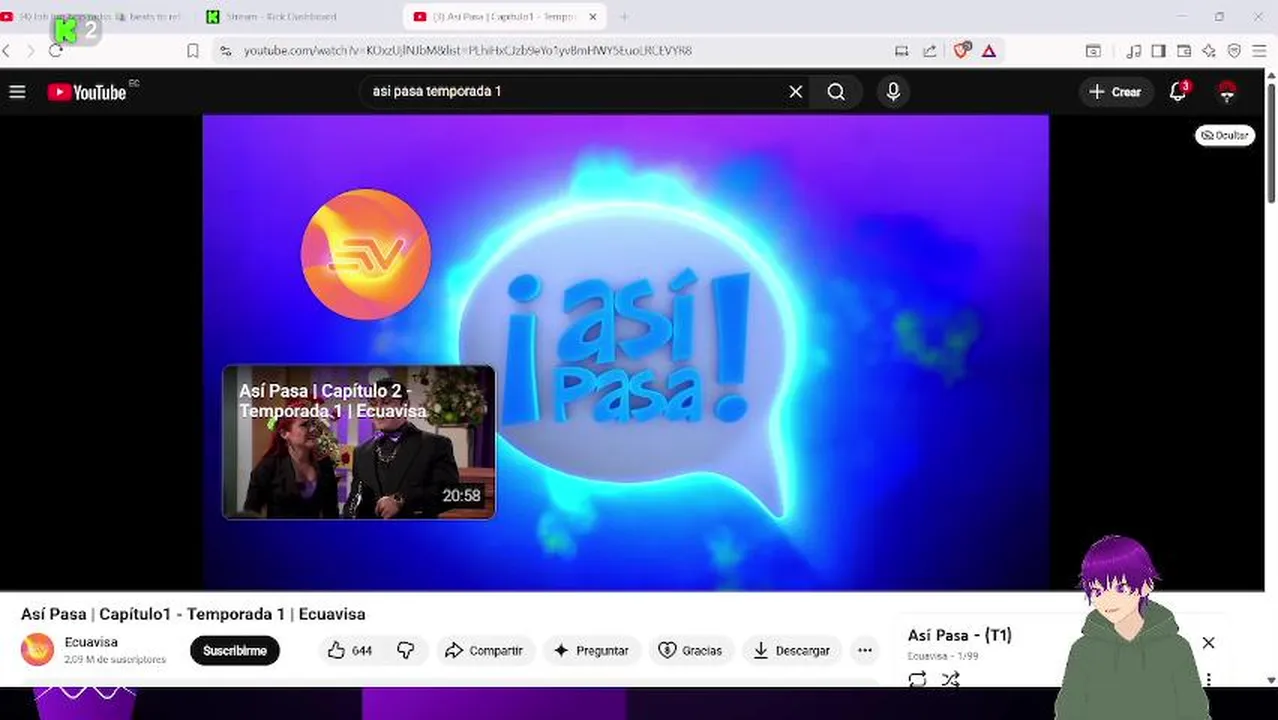The image size is (1278, 720).
Task: Open the Crear upload menu
Action: [x=1115, y=92]
